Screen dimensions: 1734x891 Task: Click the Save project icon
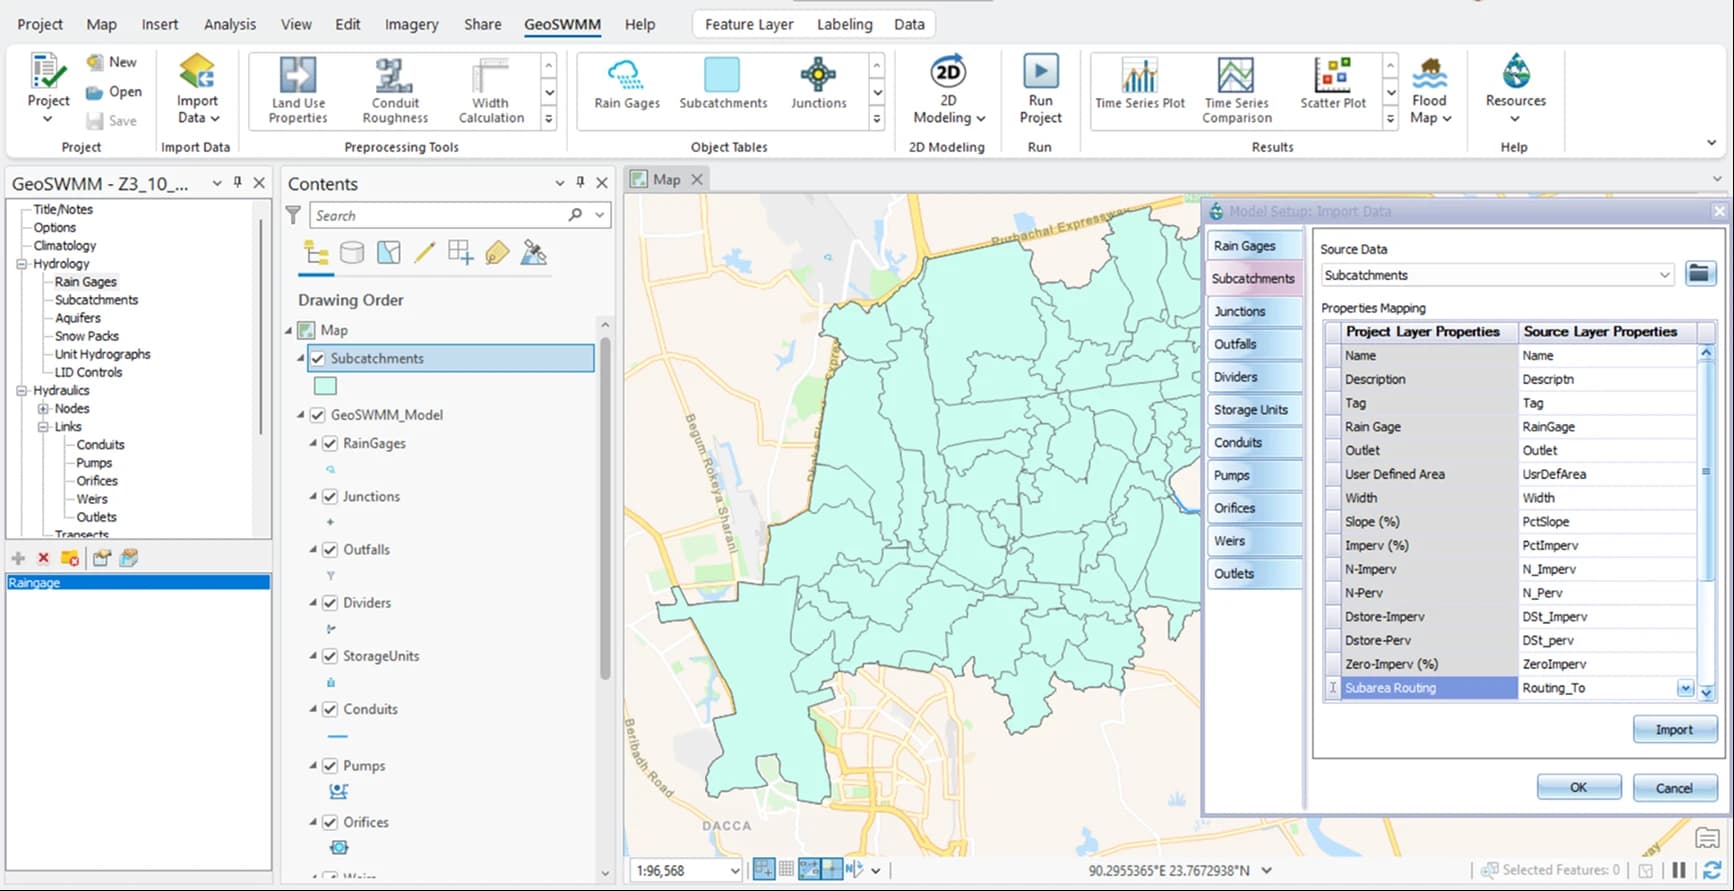95,121
